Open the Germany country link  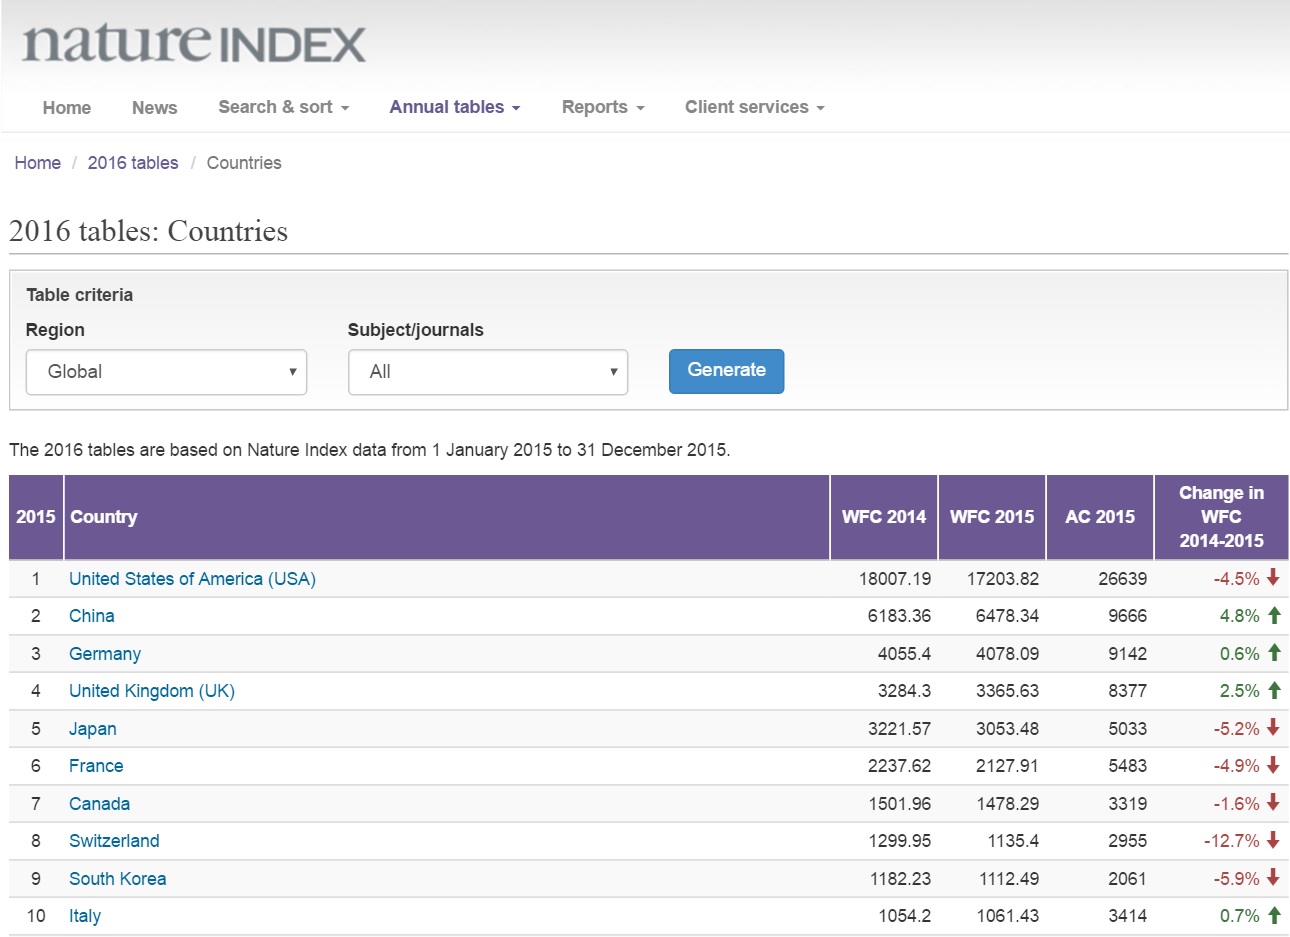[x=105, y=654]
